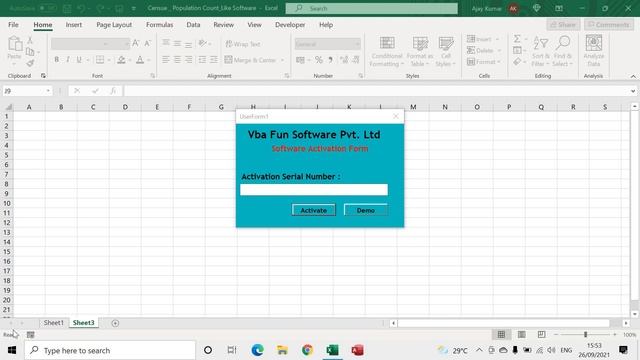The image size is (640, 360).
Task: Click Merge & Center
Action: [x=251, y=60]
